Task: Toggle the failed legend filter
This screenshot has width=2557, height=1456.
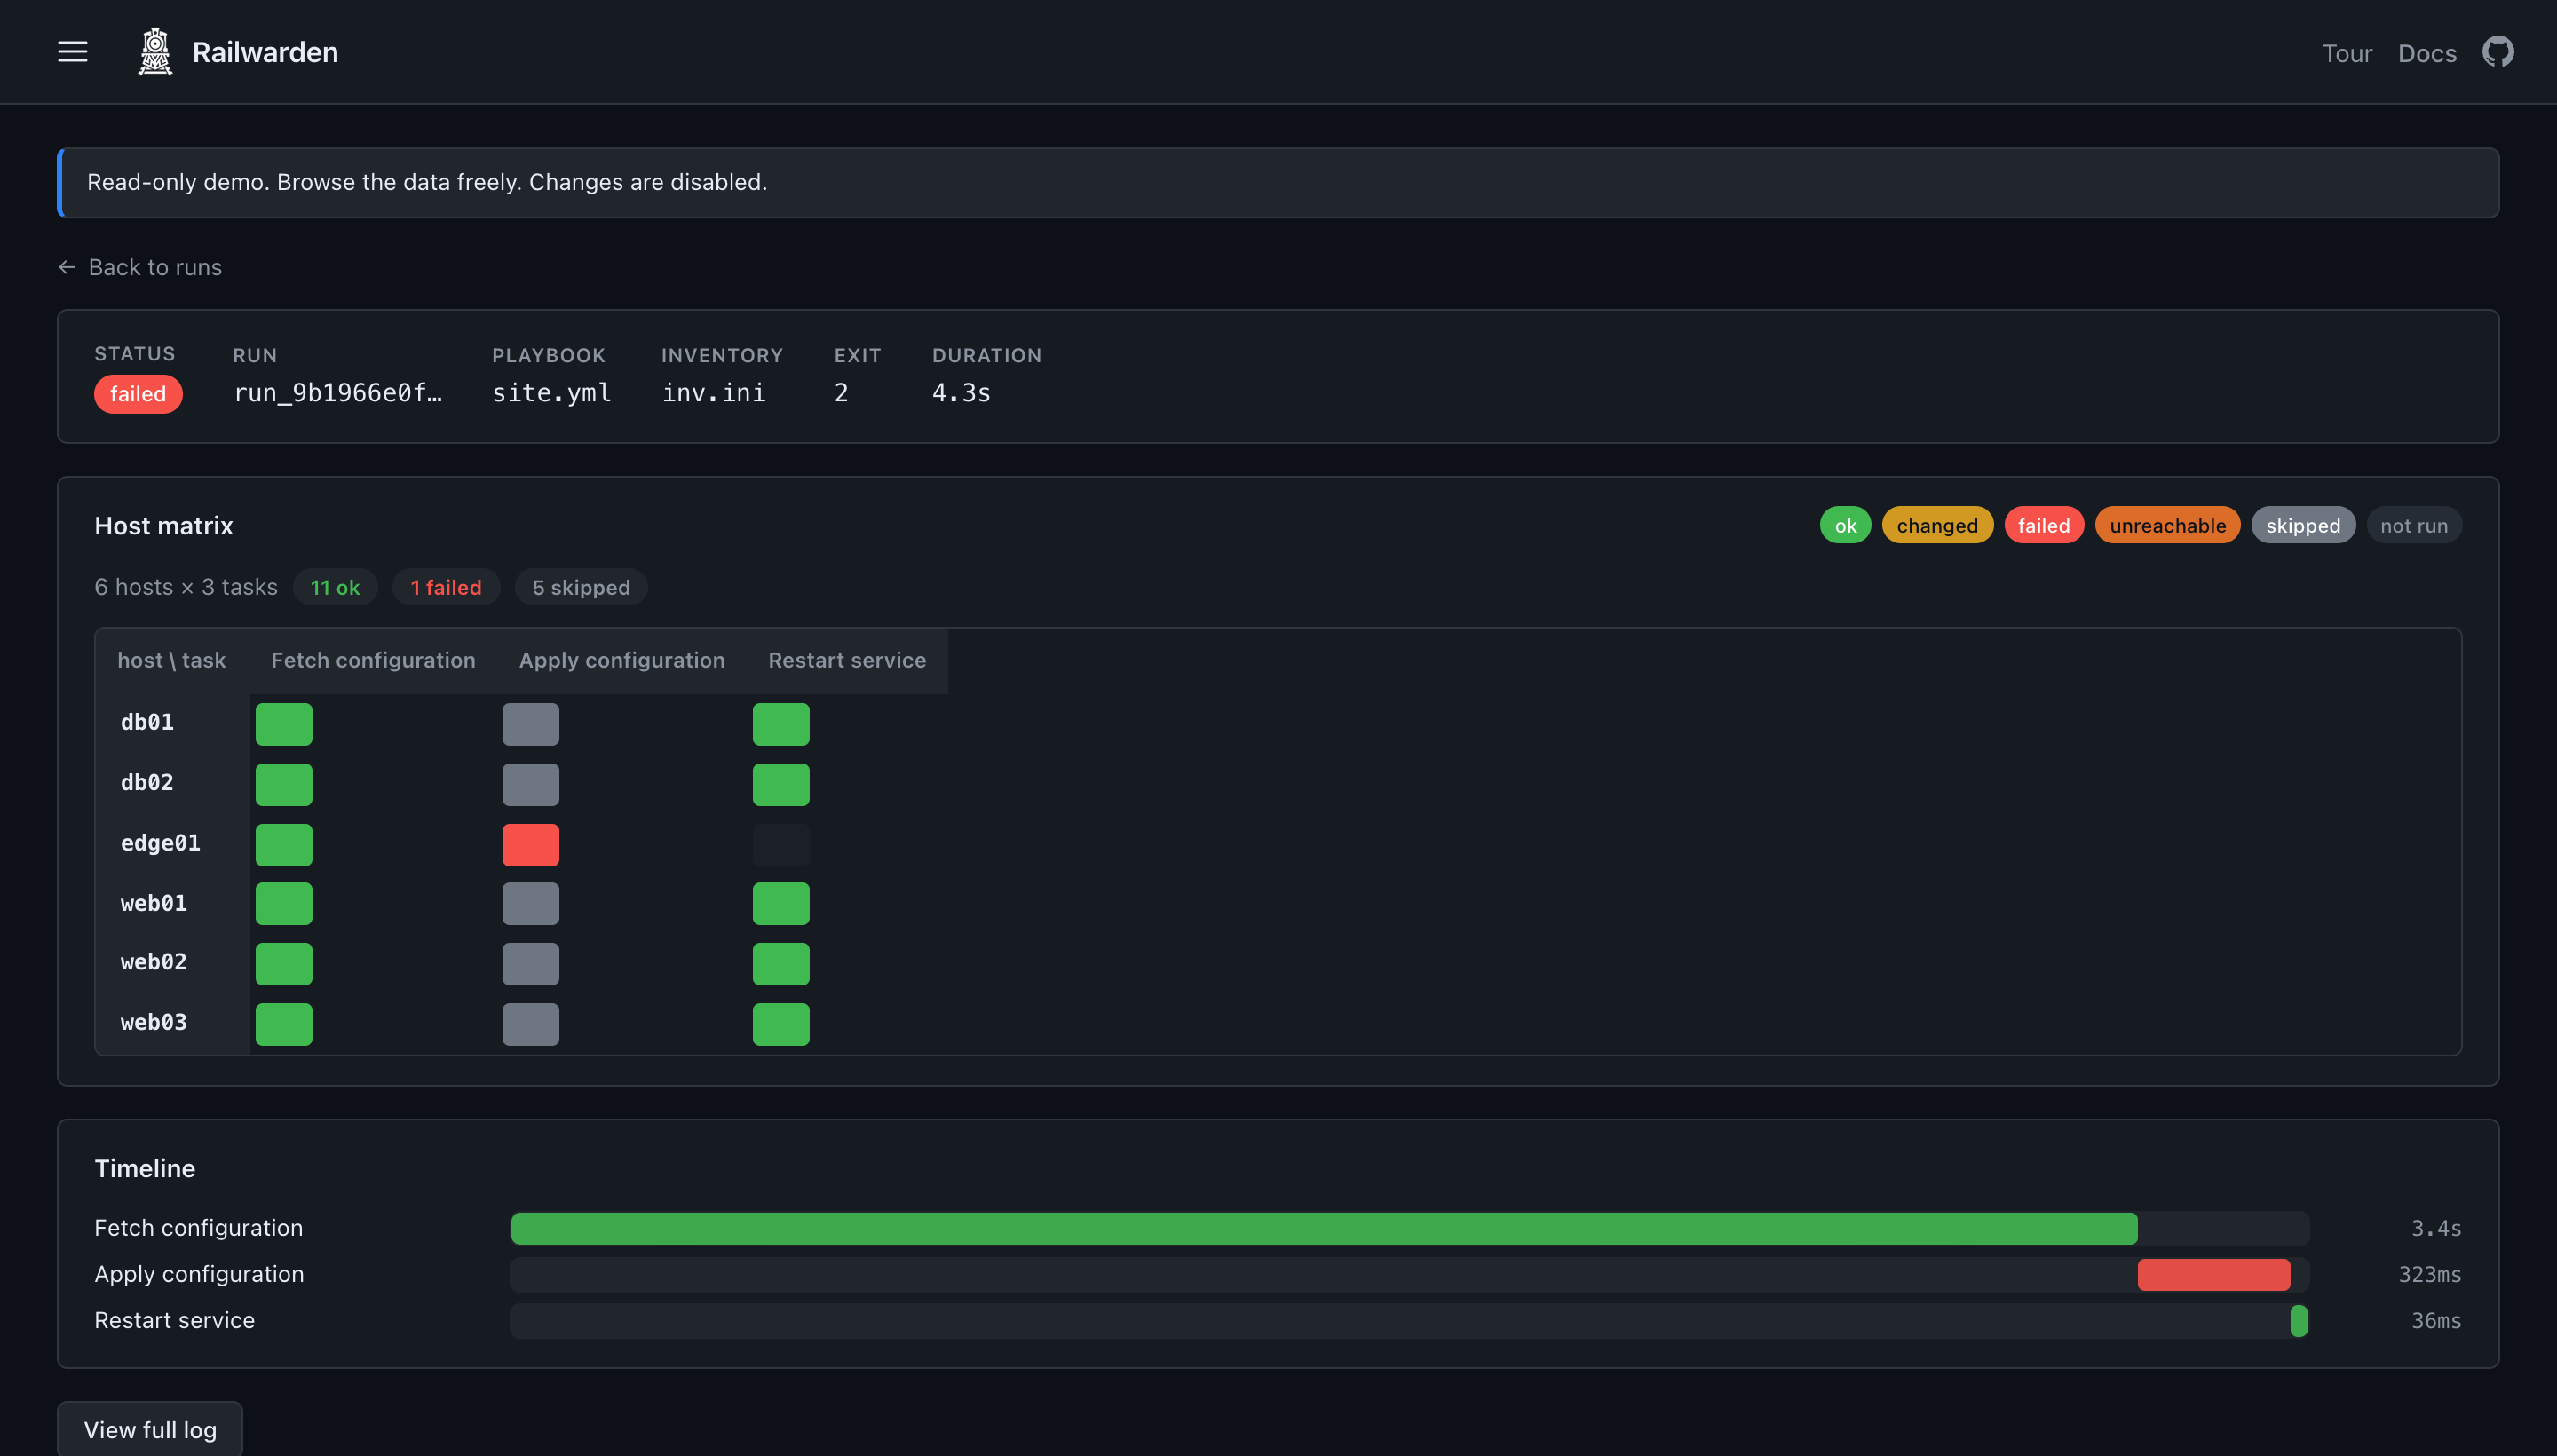Action: pyautogui.click(x=2043, y=525)
